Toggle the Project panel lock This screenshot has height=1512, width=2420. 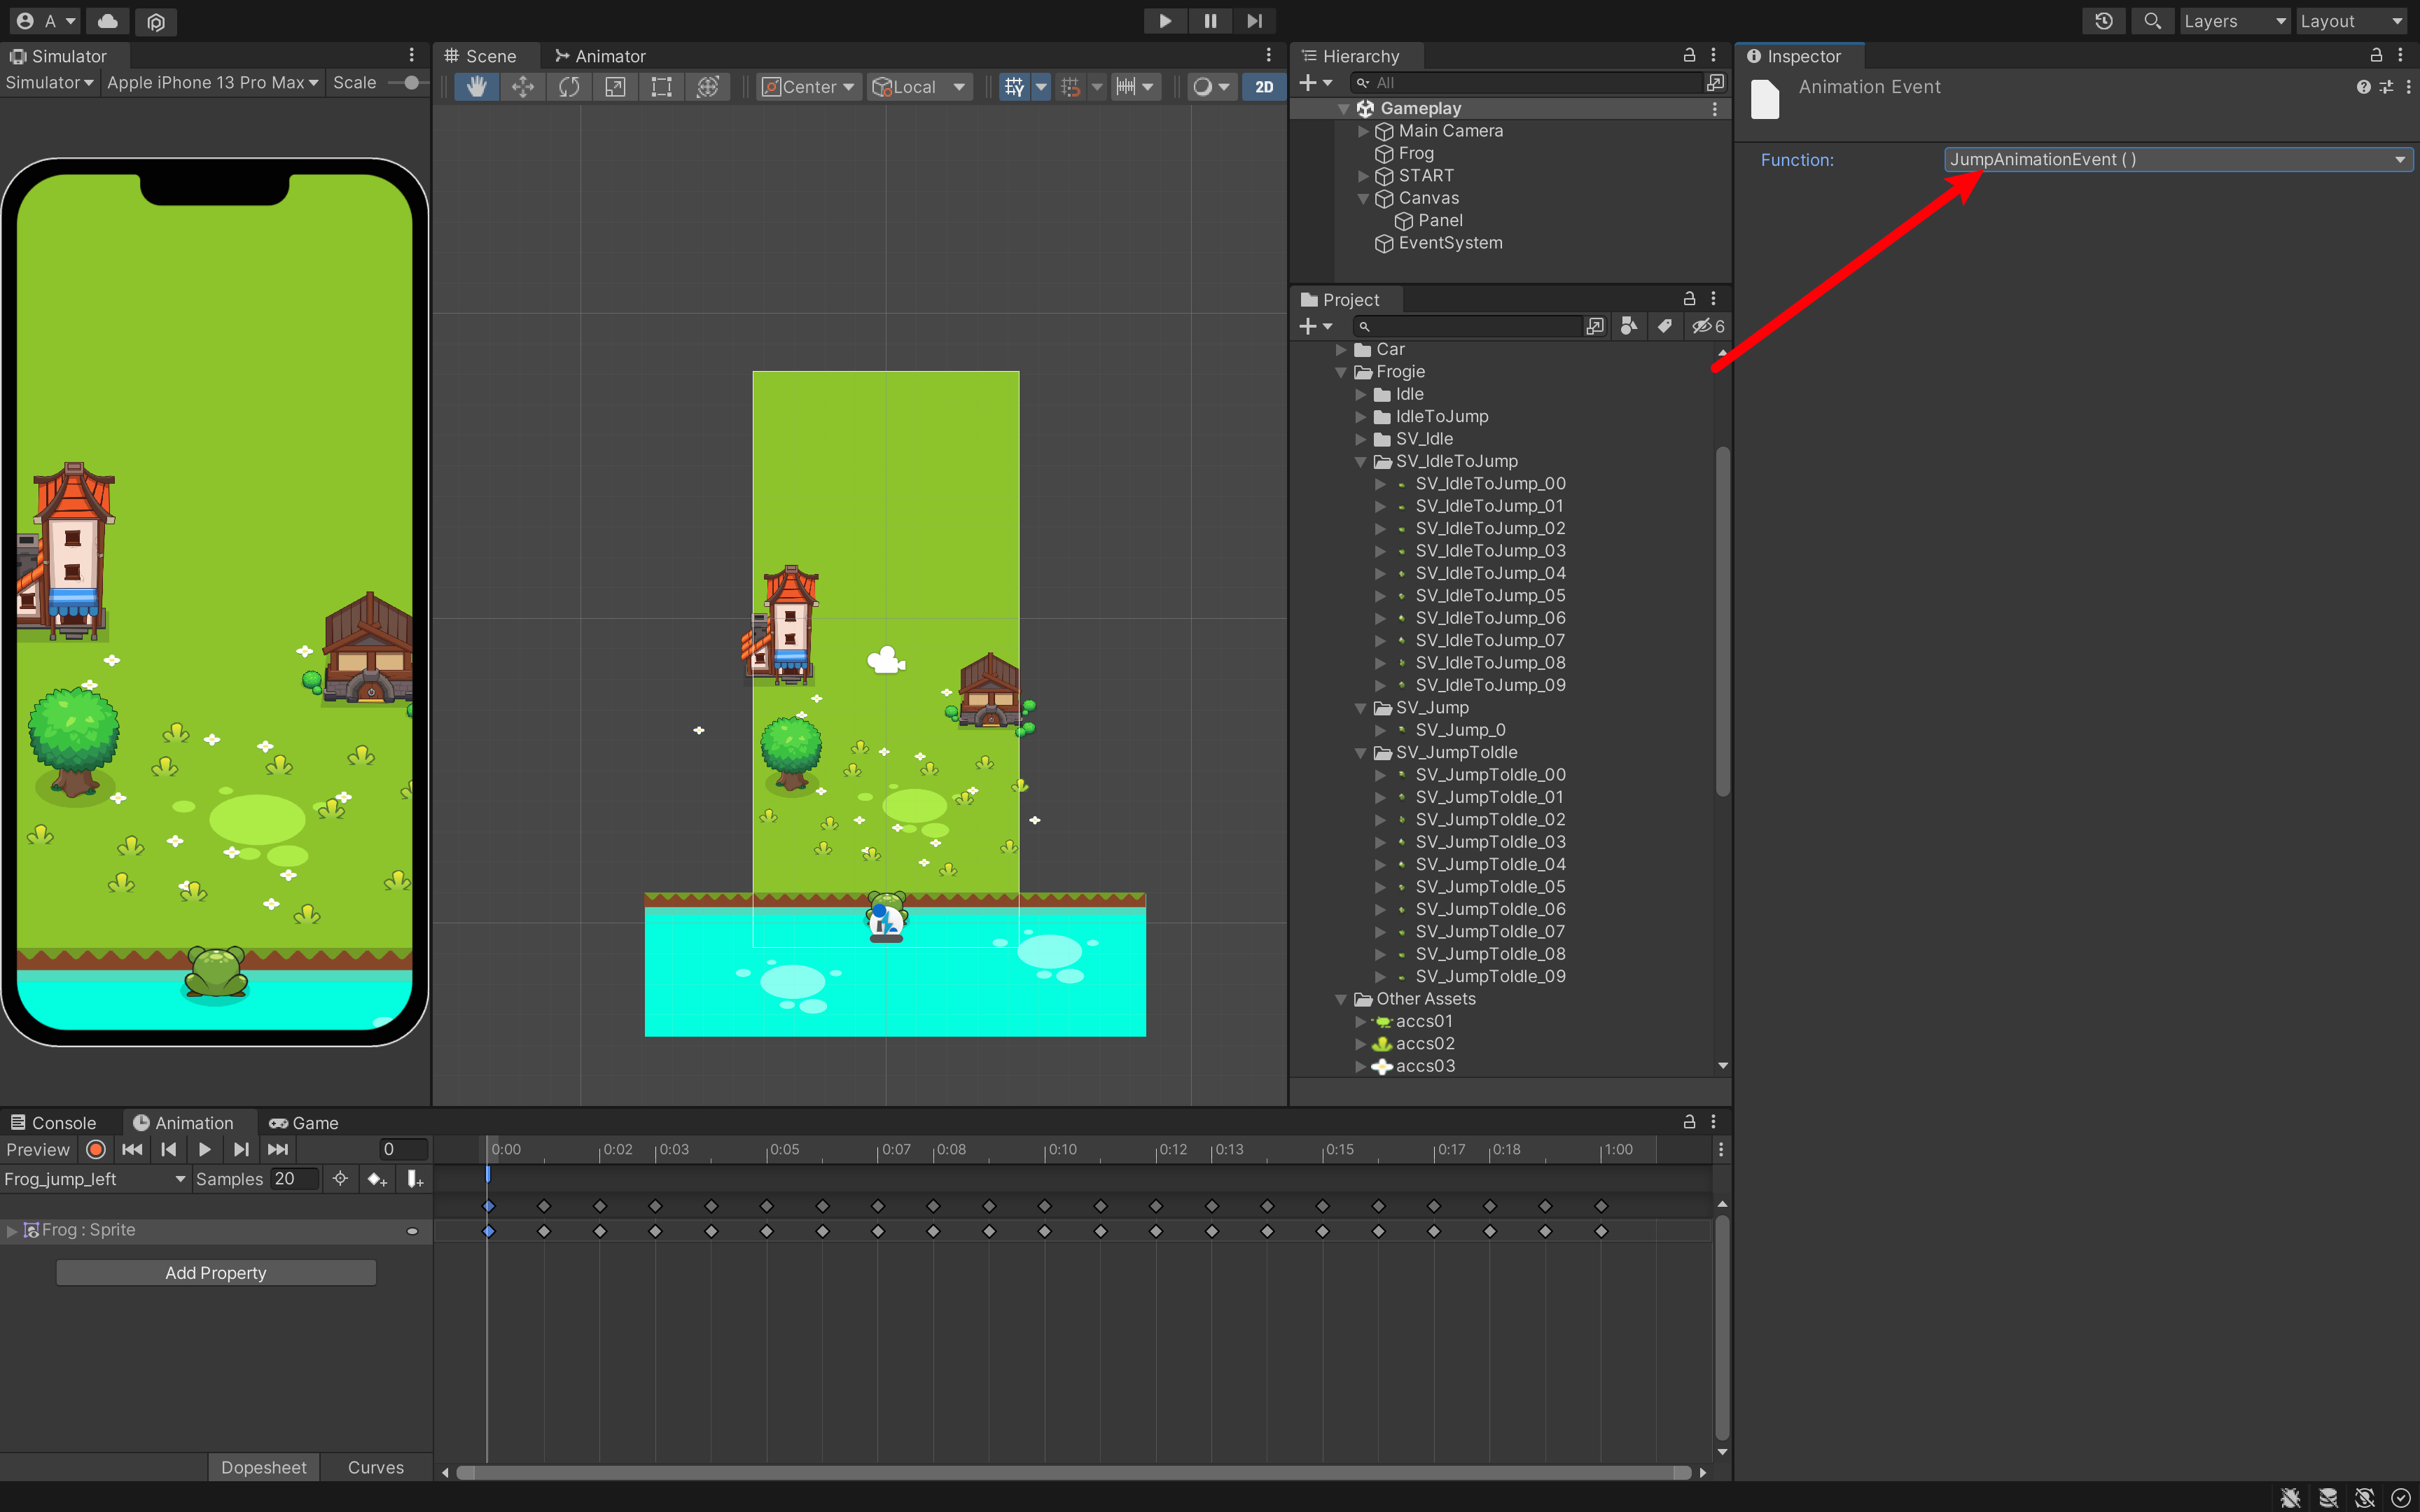(1689, 299)
